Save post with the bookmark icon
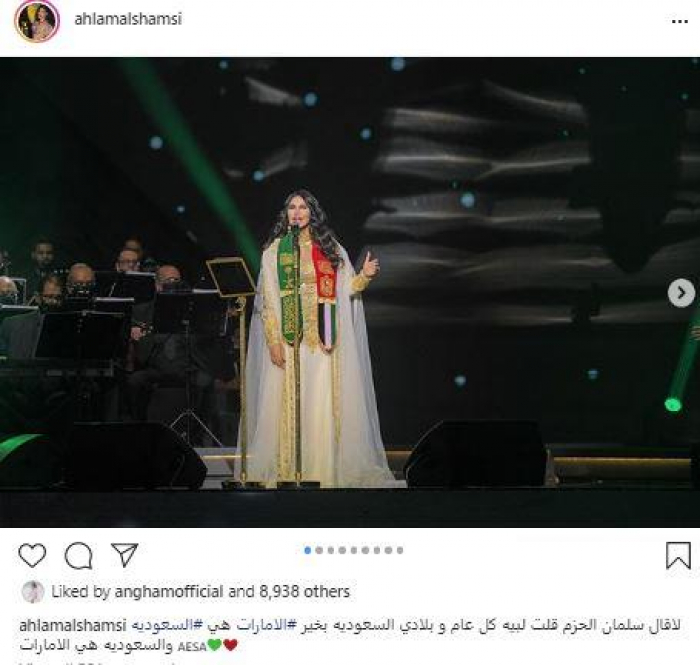The height and width of the screenshot is (665, 700). [x=678, y=556]
